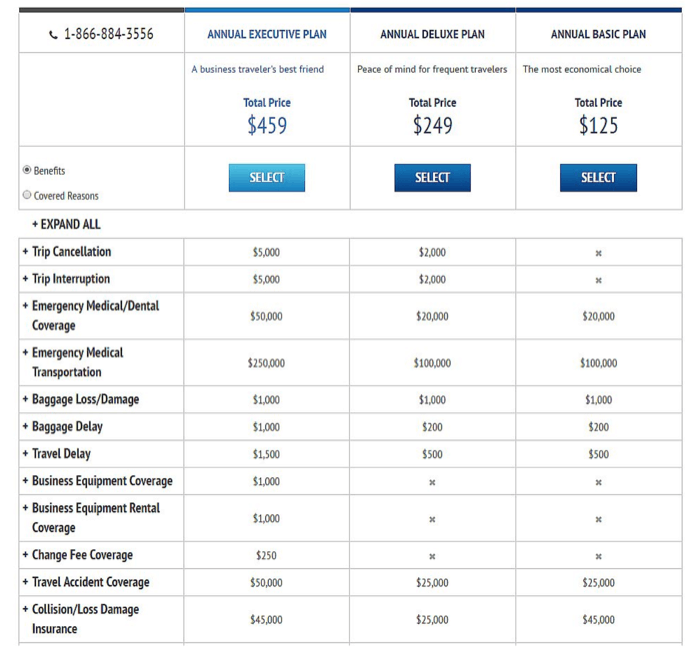Click SELECT for Annual Deluxe Plan
Viewport: 700px width, 655px height.
(432, 177)
